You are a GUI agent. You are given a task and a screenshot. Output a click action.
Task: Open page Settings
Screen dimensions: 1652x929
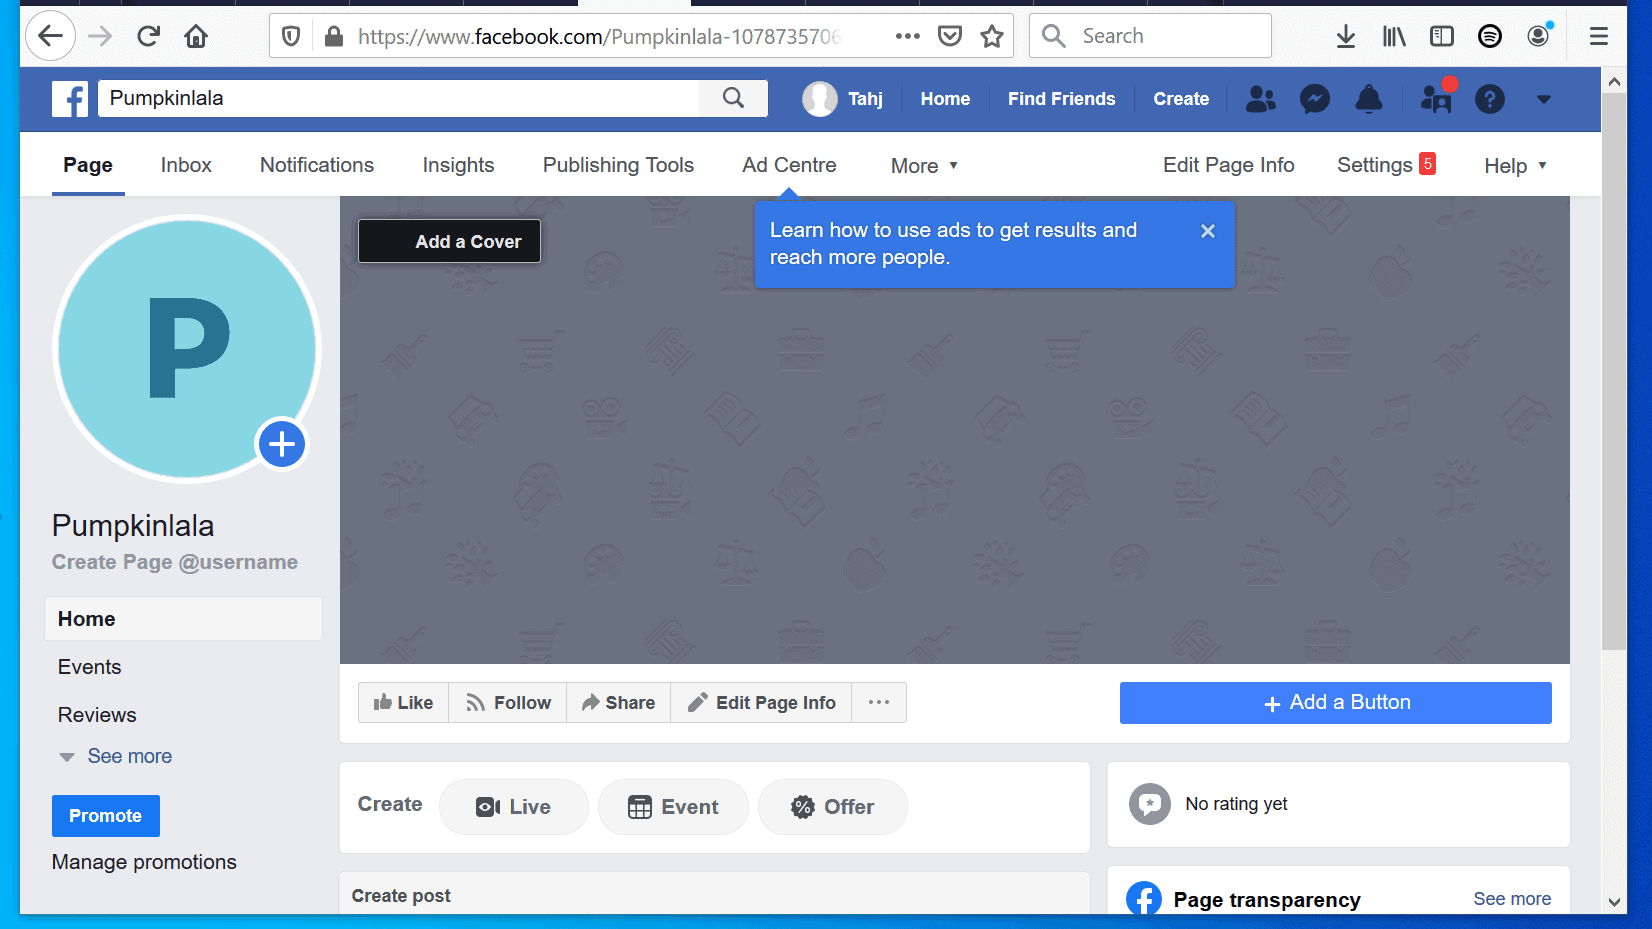click(1375, 165)
